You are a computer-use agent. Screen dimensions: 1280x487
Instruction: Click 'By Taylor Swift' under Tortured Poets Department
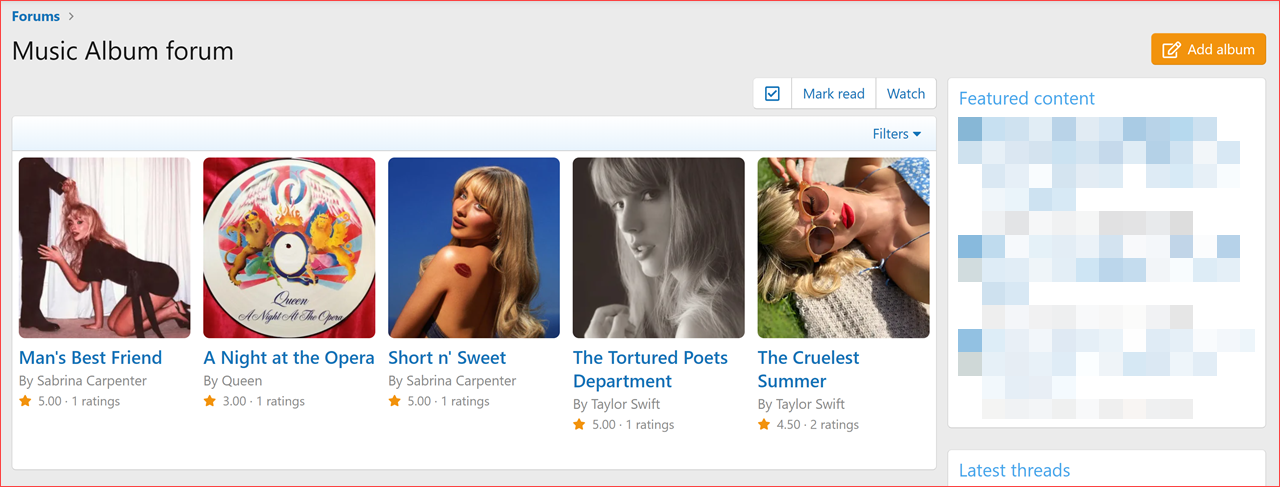click(x=617, y=404)
